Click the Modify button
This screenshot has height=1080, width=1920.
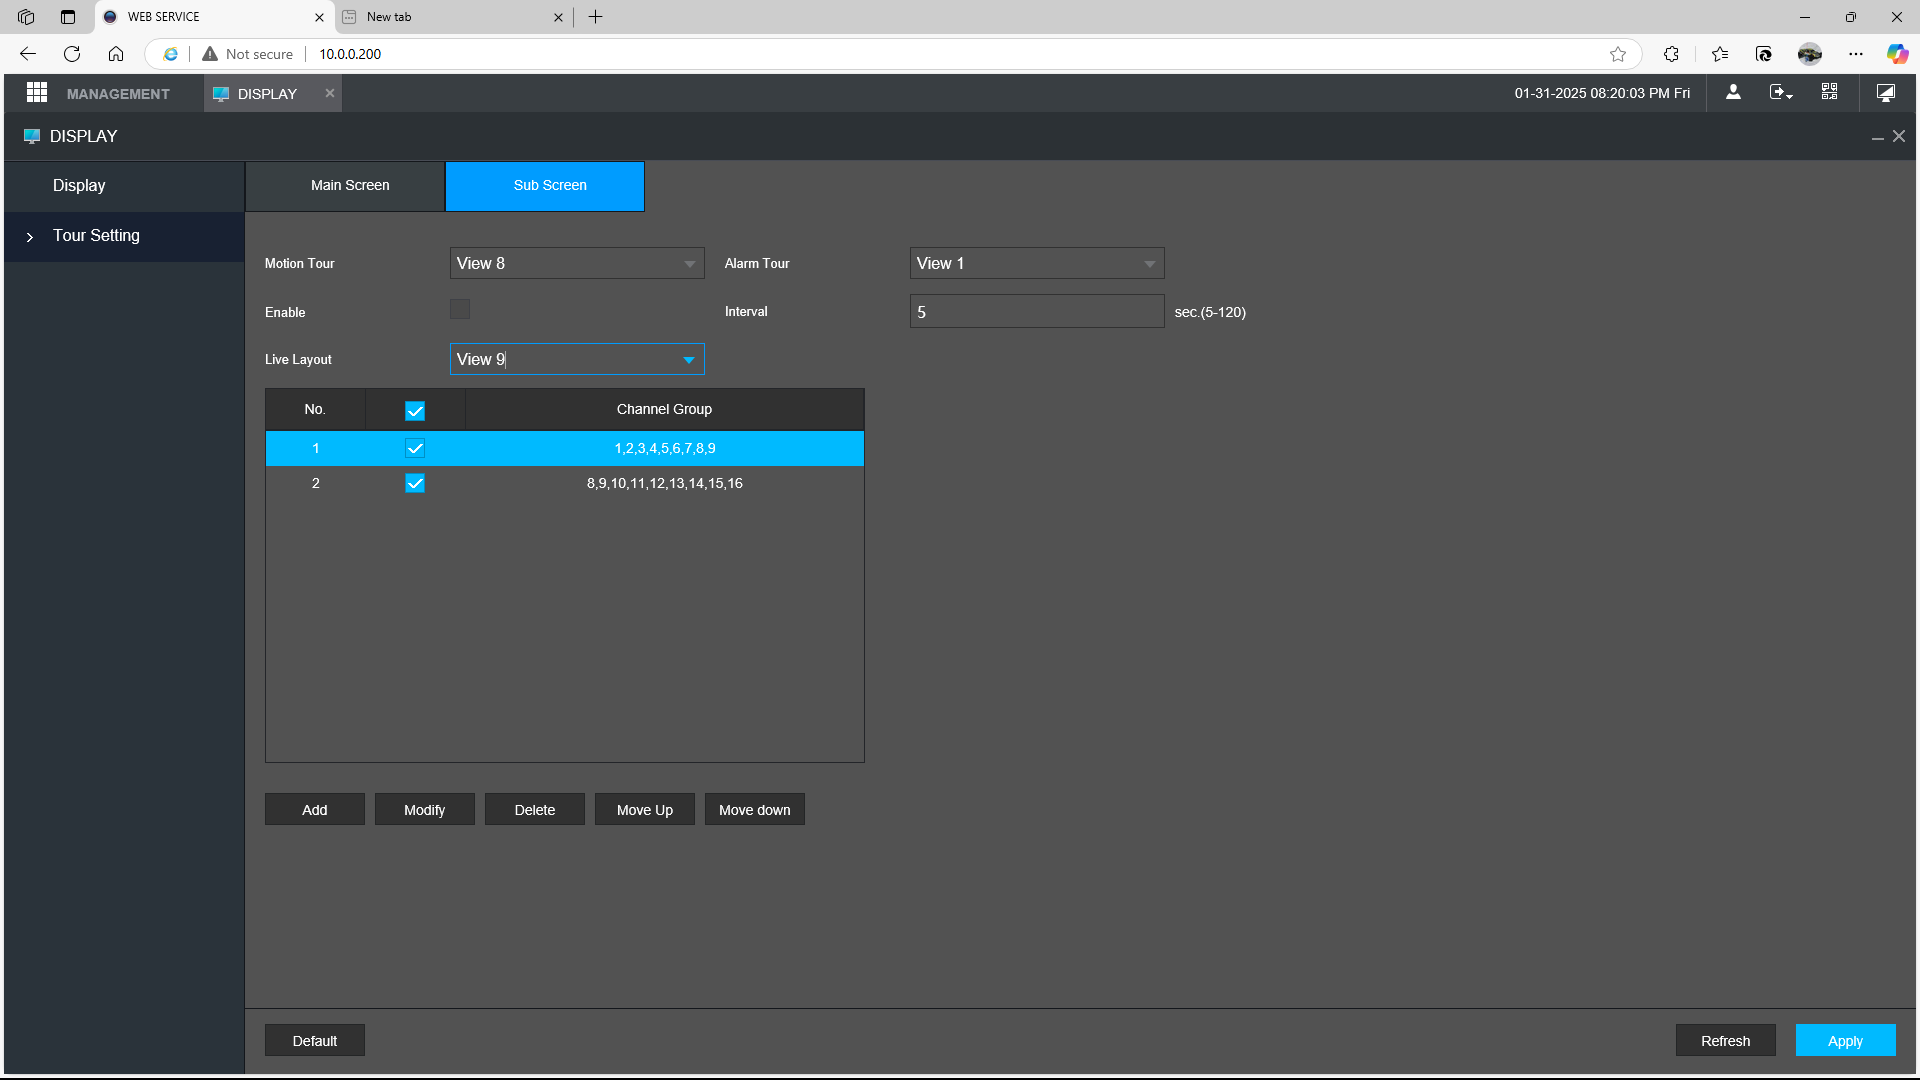point(425,810)
